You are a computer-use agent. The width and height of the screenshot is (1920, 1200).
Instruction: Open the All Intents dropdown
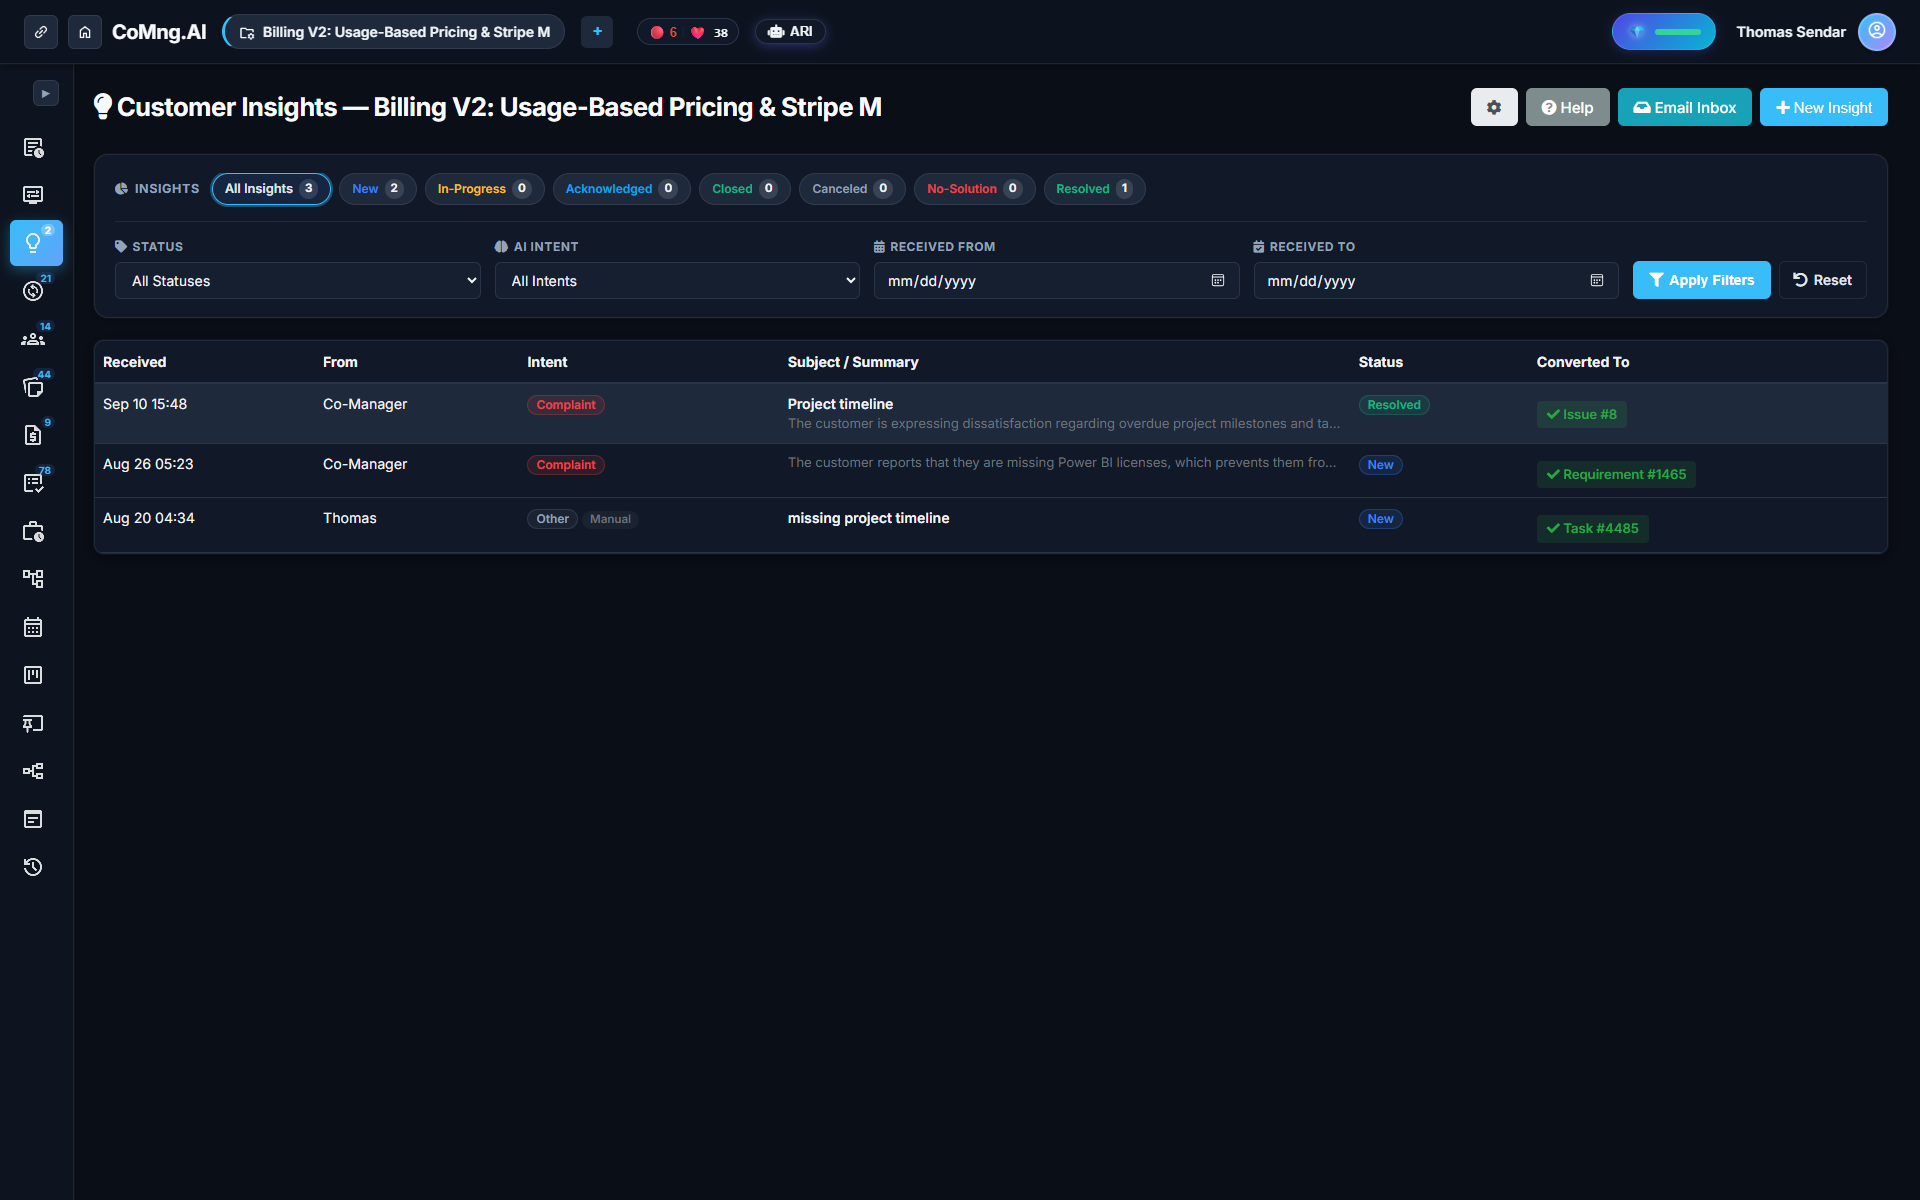(x=677, y=281)
